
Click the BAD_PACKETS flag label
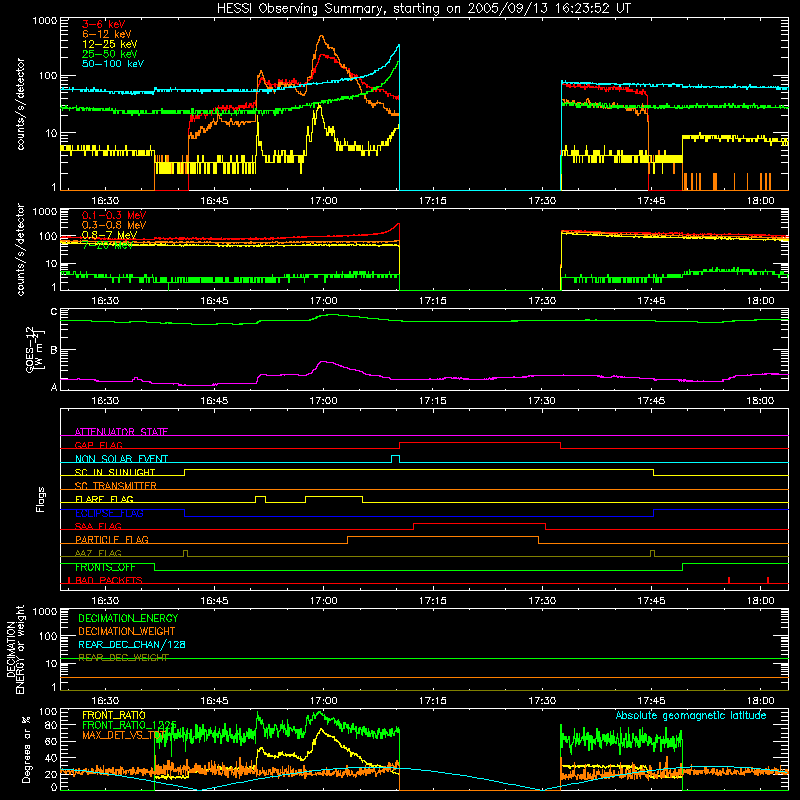[x=109, y=580]
